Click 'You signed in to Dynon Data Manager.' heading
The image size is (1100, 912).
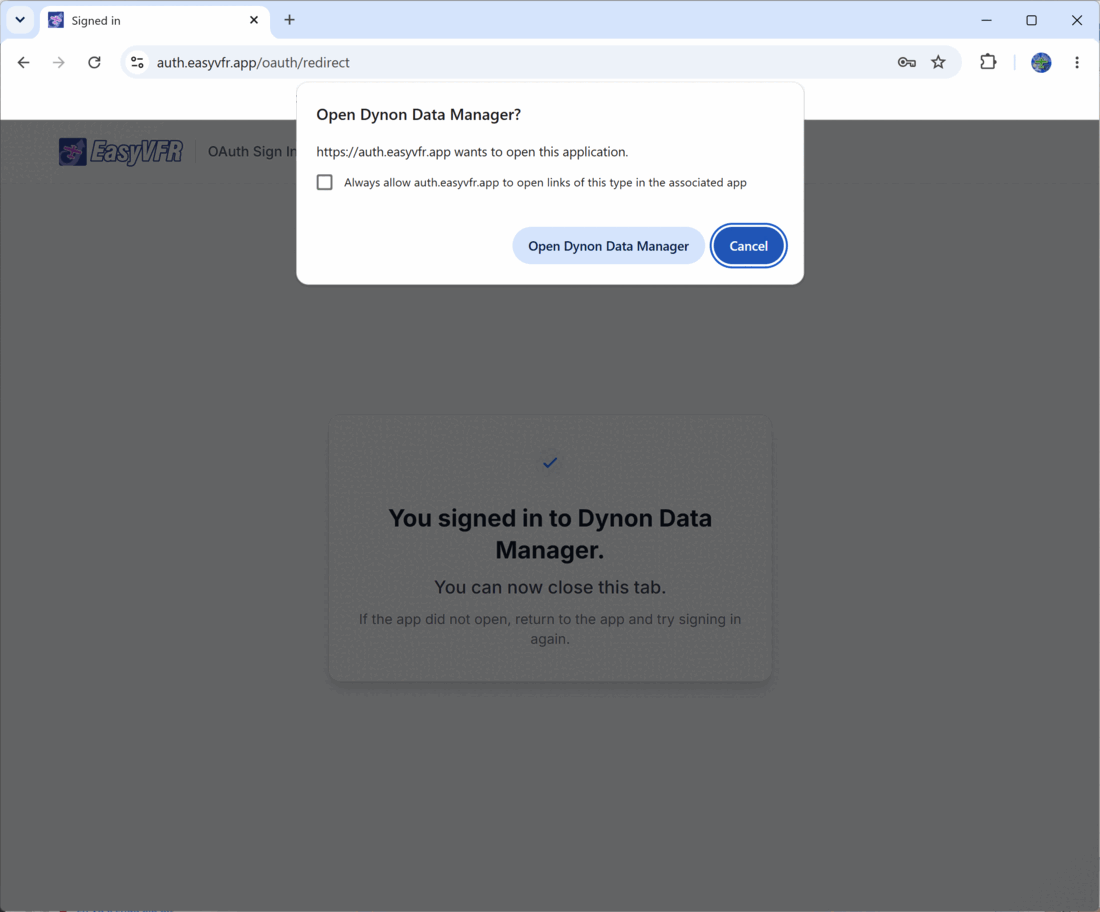[x=550, y=534]
